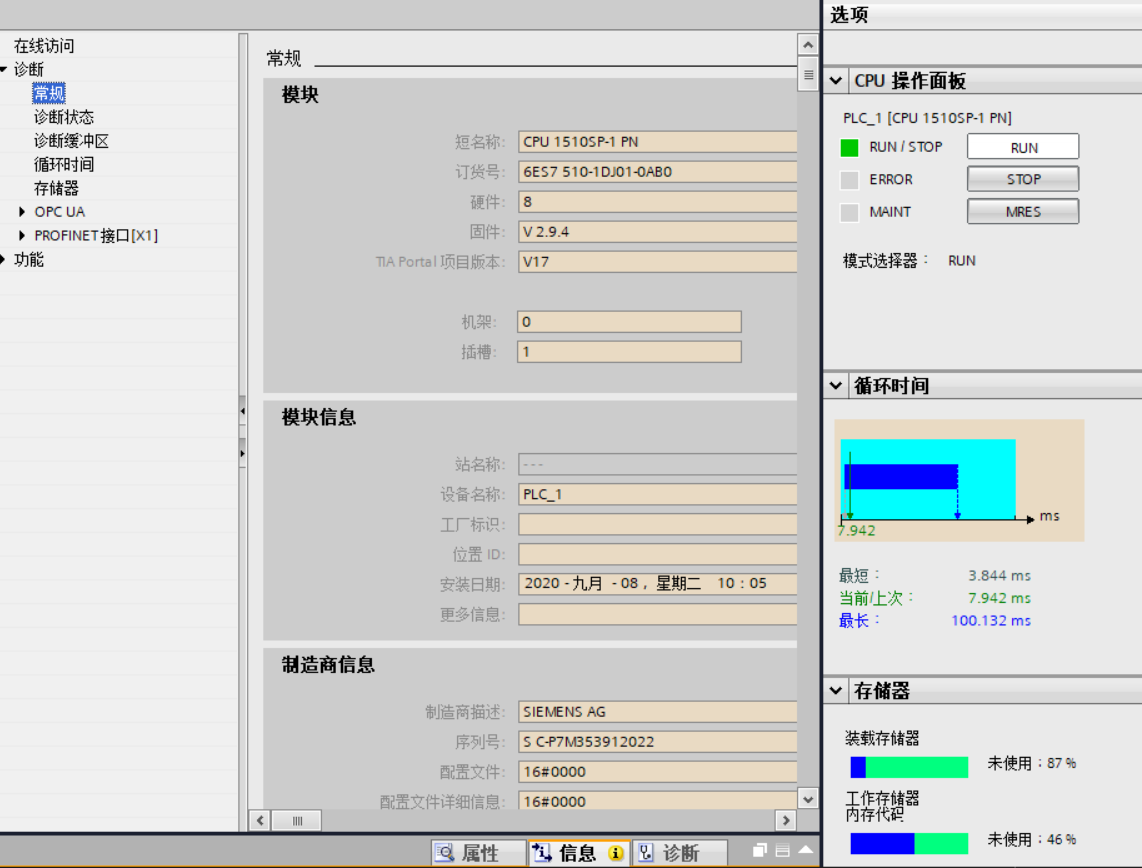Click the green RUN/STOP status LED
1142x868 pixels.
[x=849, y=148]
